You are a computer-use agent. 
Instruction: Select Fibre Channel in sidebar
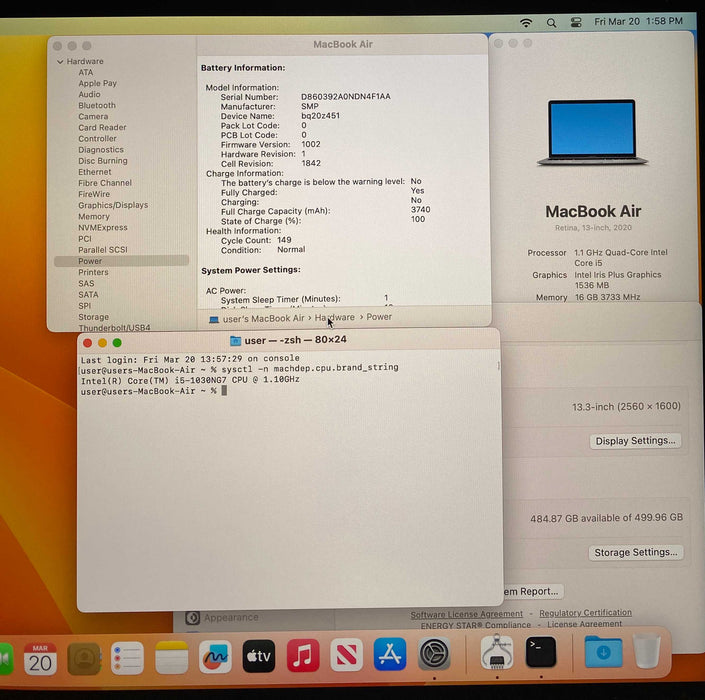(x=105, y=183)
